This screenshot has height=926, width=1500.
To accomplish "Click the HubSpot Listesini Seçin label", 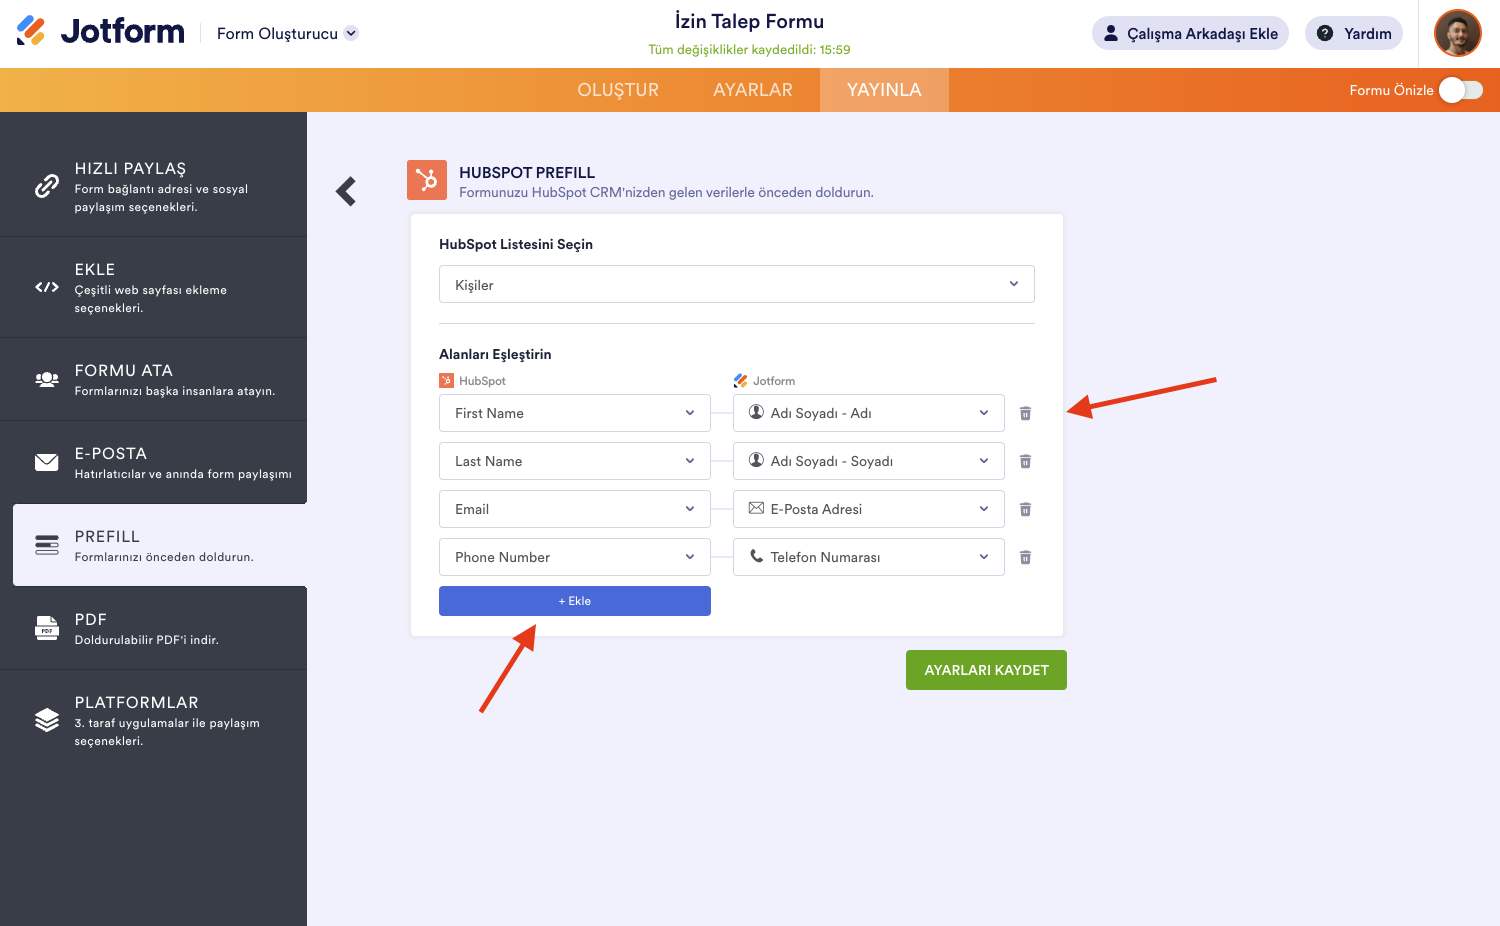I will click(x=516, y=244).
